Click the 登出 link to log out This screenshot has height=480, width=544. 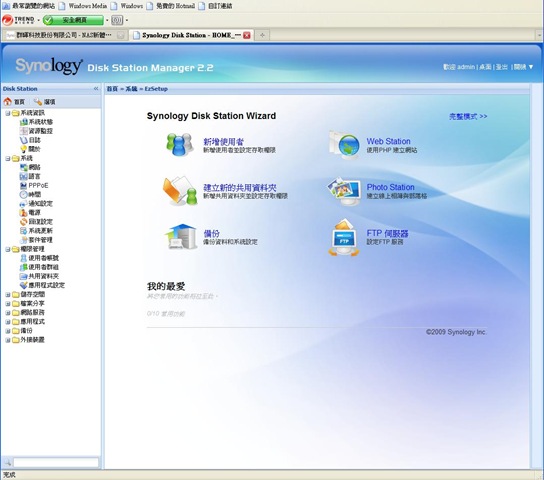point(501,67)
